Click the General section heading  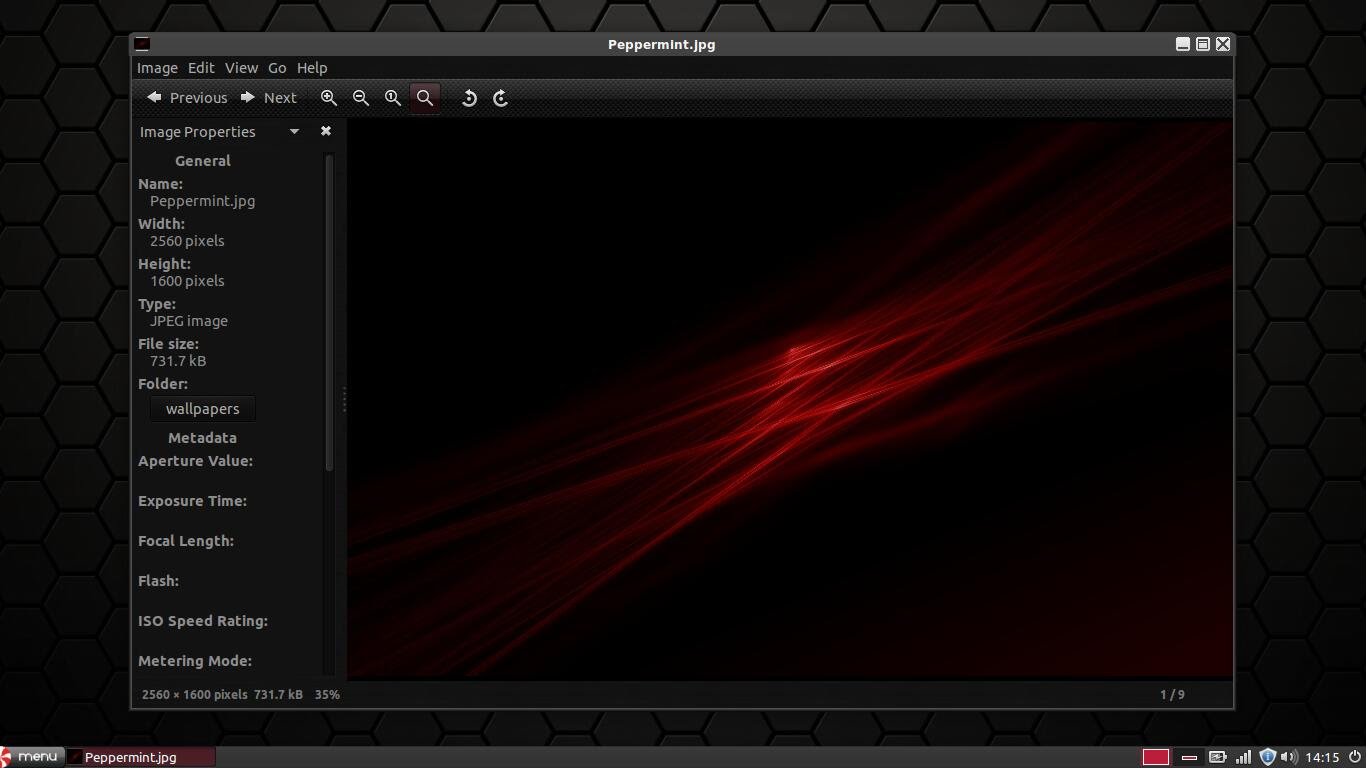pyautogui.click(x=202, y=161)
